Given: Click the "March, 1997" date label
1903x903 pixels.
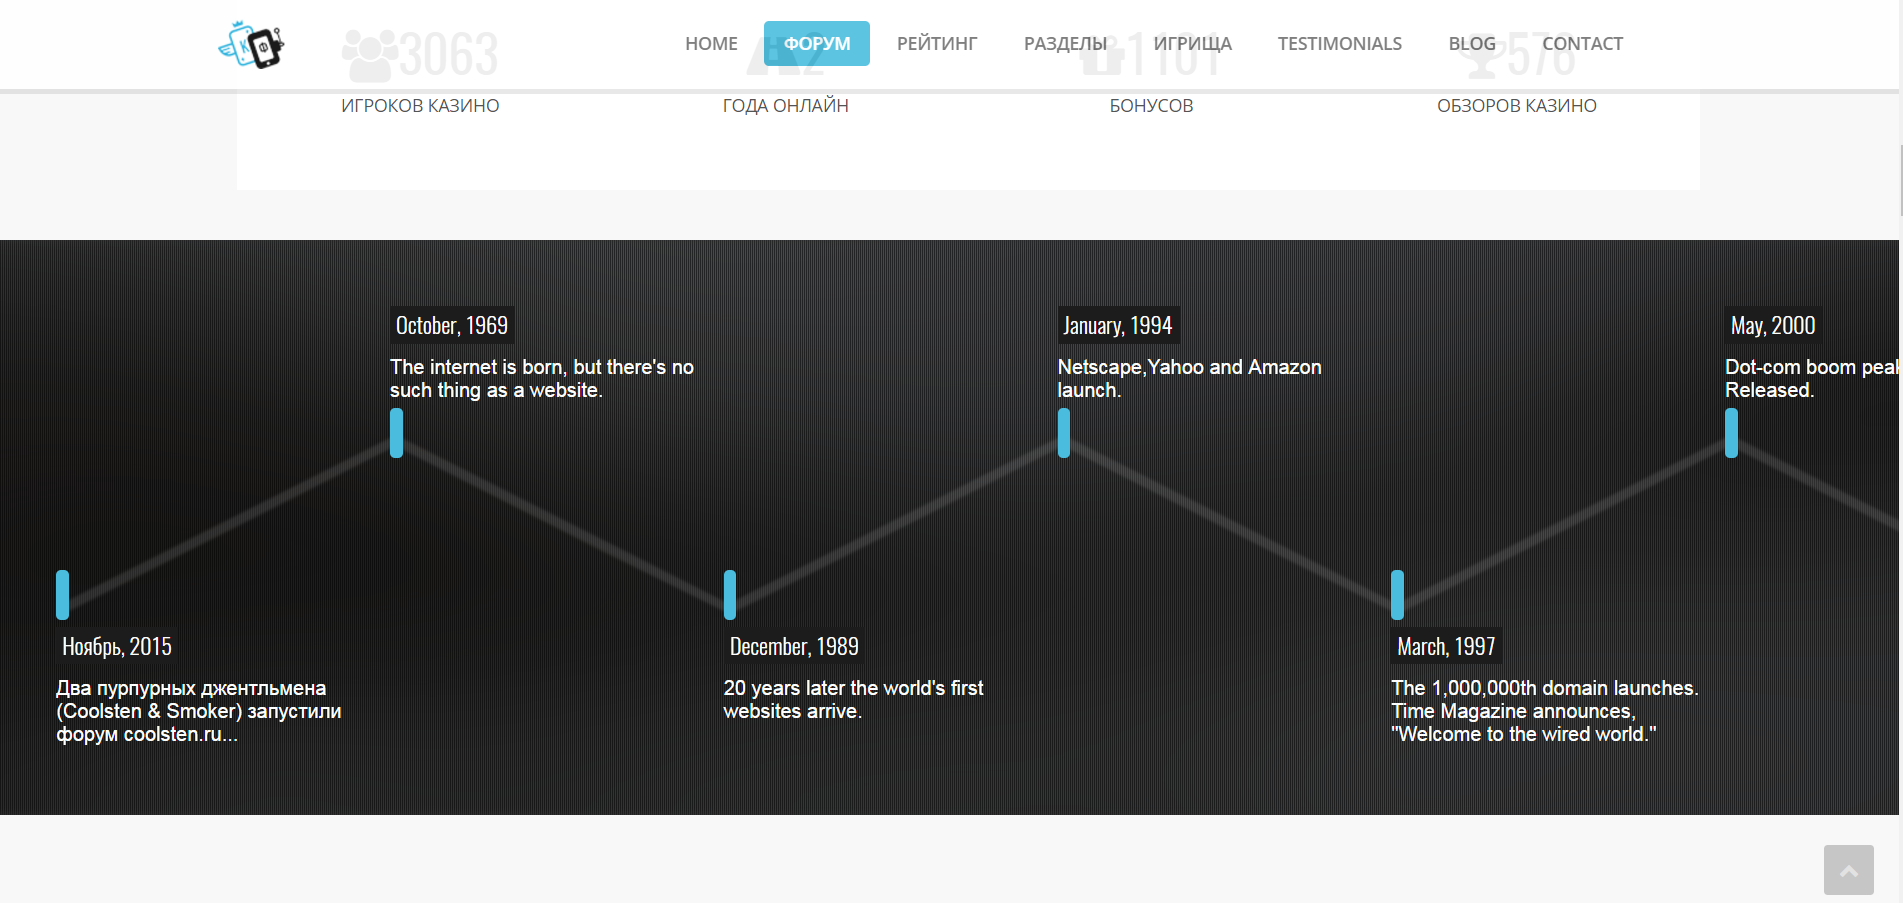Looking at the screenshot, I should (1446, 647).
